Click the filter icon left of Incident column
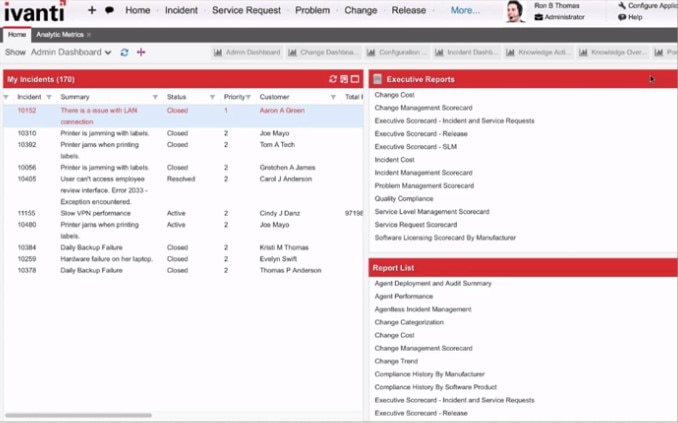This screenshot has height=423, width=678. pyautogui.click(x=6, y=97)
